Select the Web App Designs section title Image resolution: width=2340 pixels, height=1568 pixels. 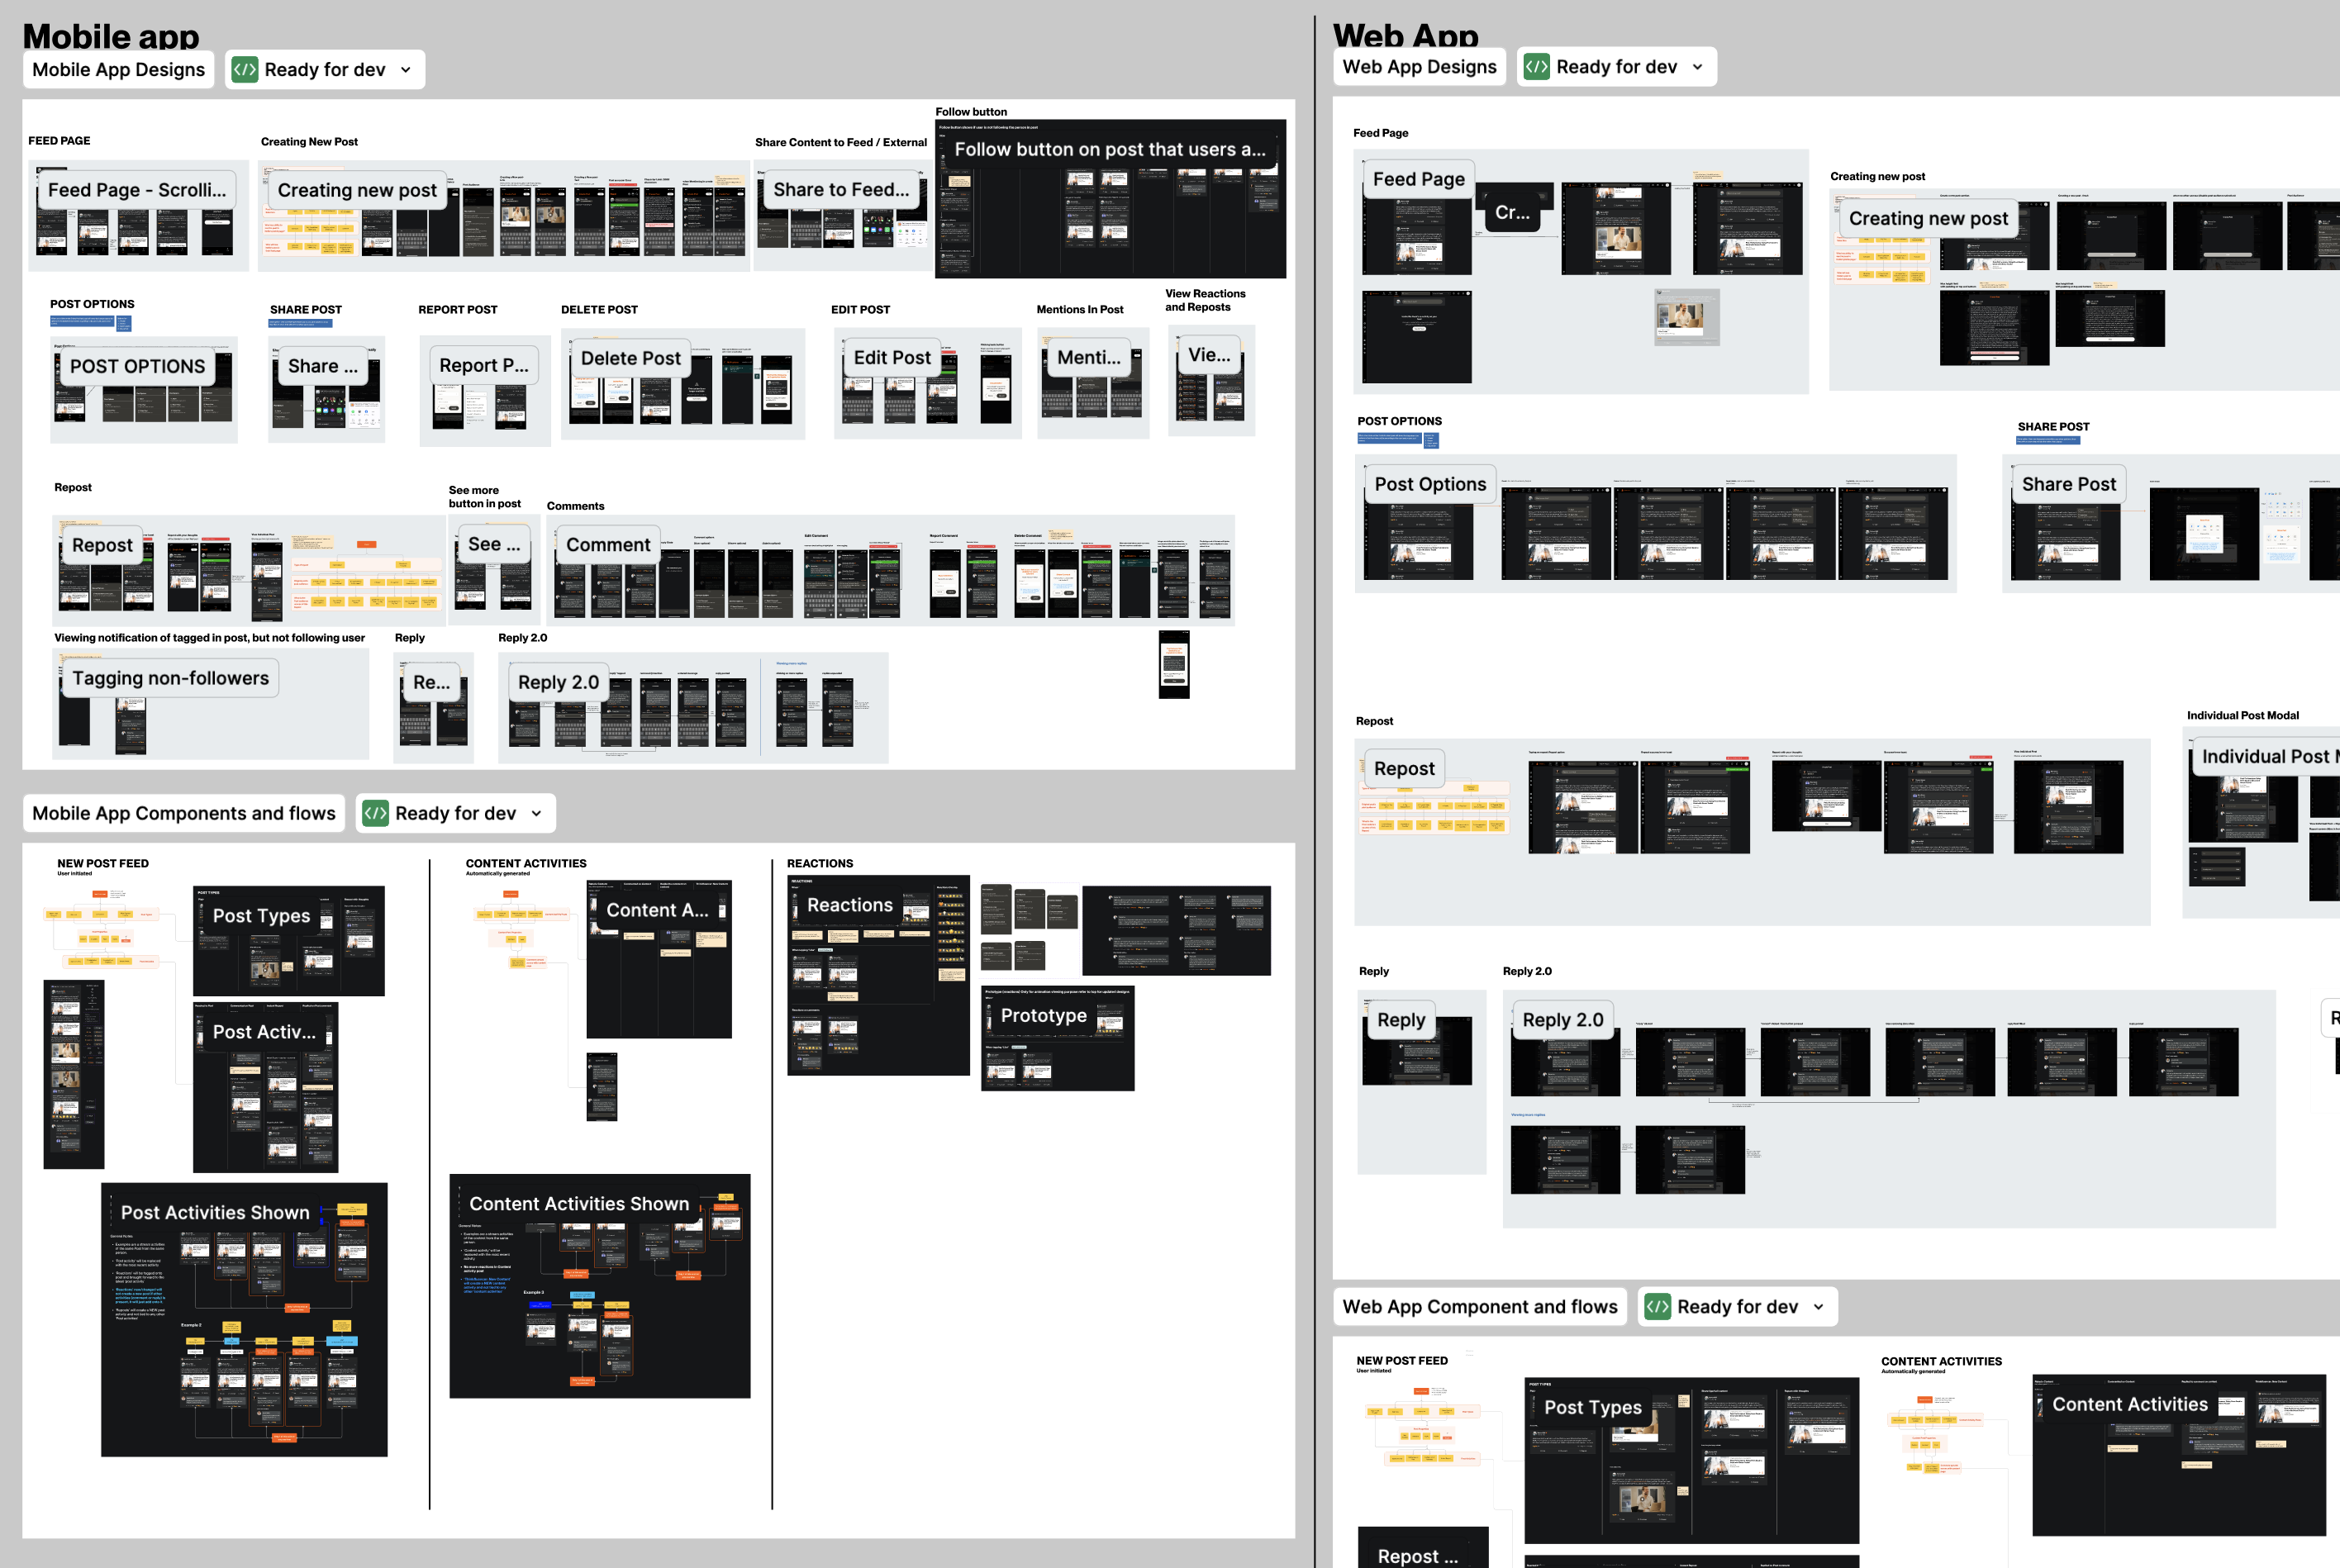(x=1419, y=67)
